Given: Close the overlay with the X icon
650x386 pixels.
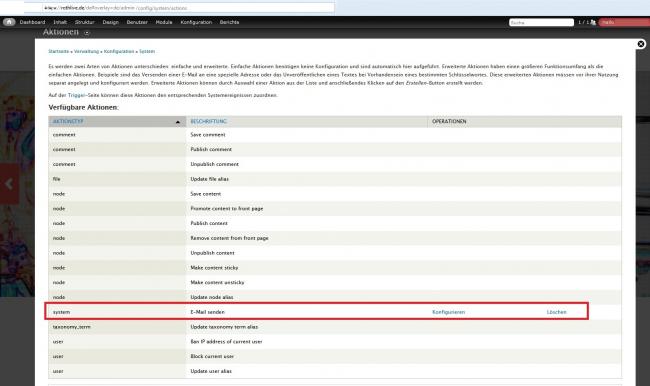Looking at the screenshot, I should pos(641,44).
